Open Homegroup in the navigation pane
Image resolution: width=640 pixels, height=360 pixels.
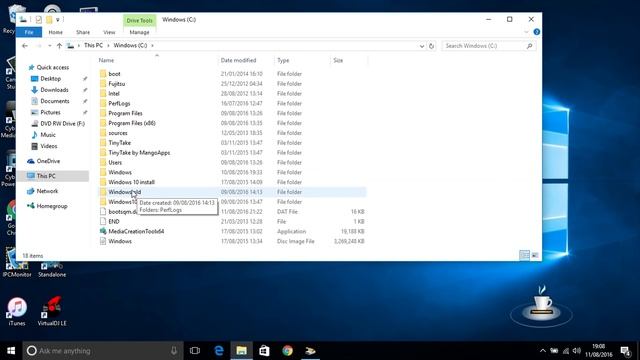pyautogui.click(x=51, y=206)
